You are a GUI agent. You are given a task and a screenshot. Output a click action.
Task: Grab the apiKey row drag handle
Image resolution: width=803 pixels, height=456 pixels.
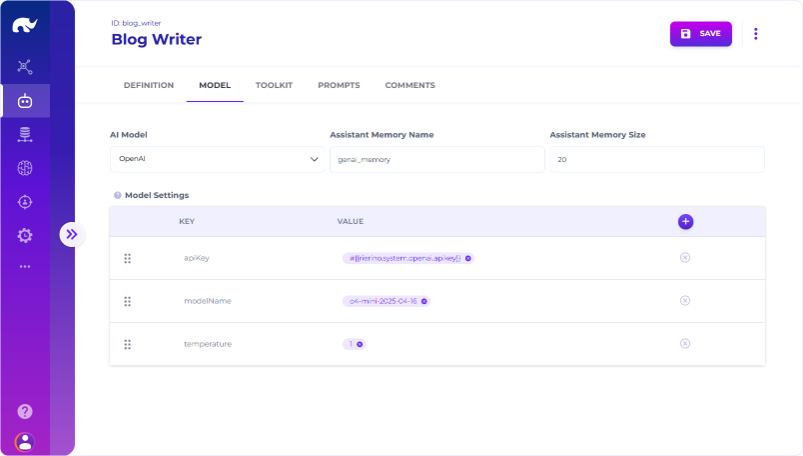click(x=128, y=258)
